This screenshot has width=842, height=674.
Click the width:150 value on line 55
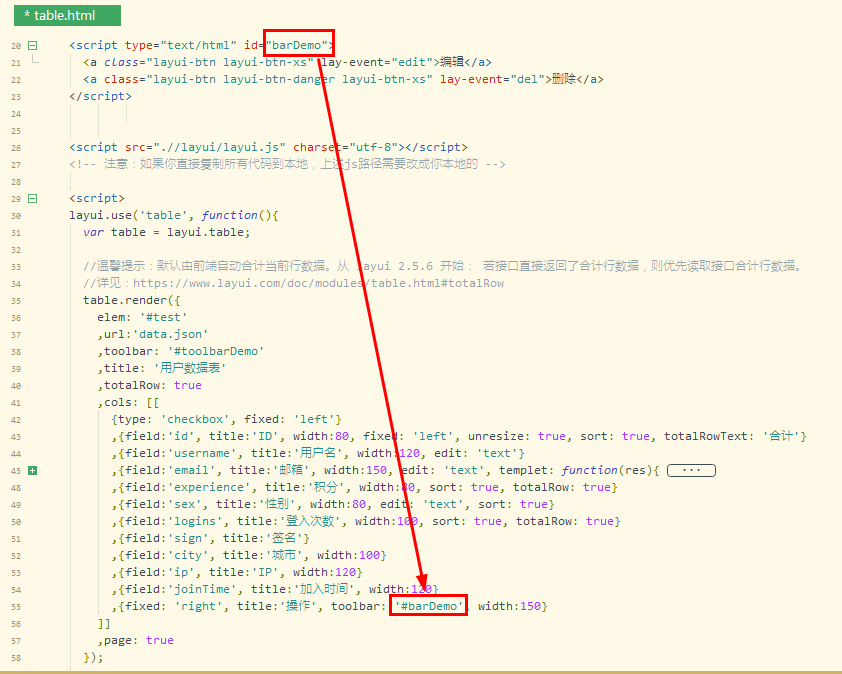point(510,606)
